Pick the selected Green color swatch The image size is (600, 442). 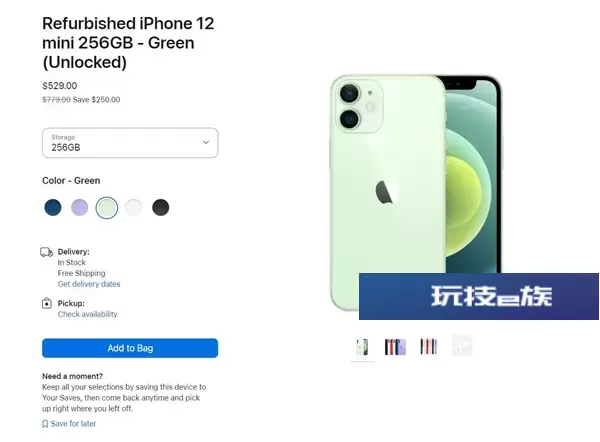(107, 208)
